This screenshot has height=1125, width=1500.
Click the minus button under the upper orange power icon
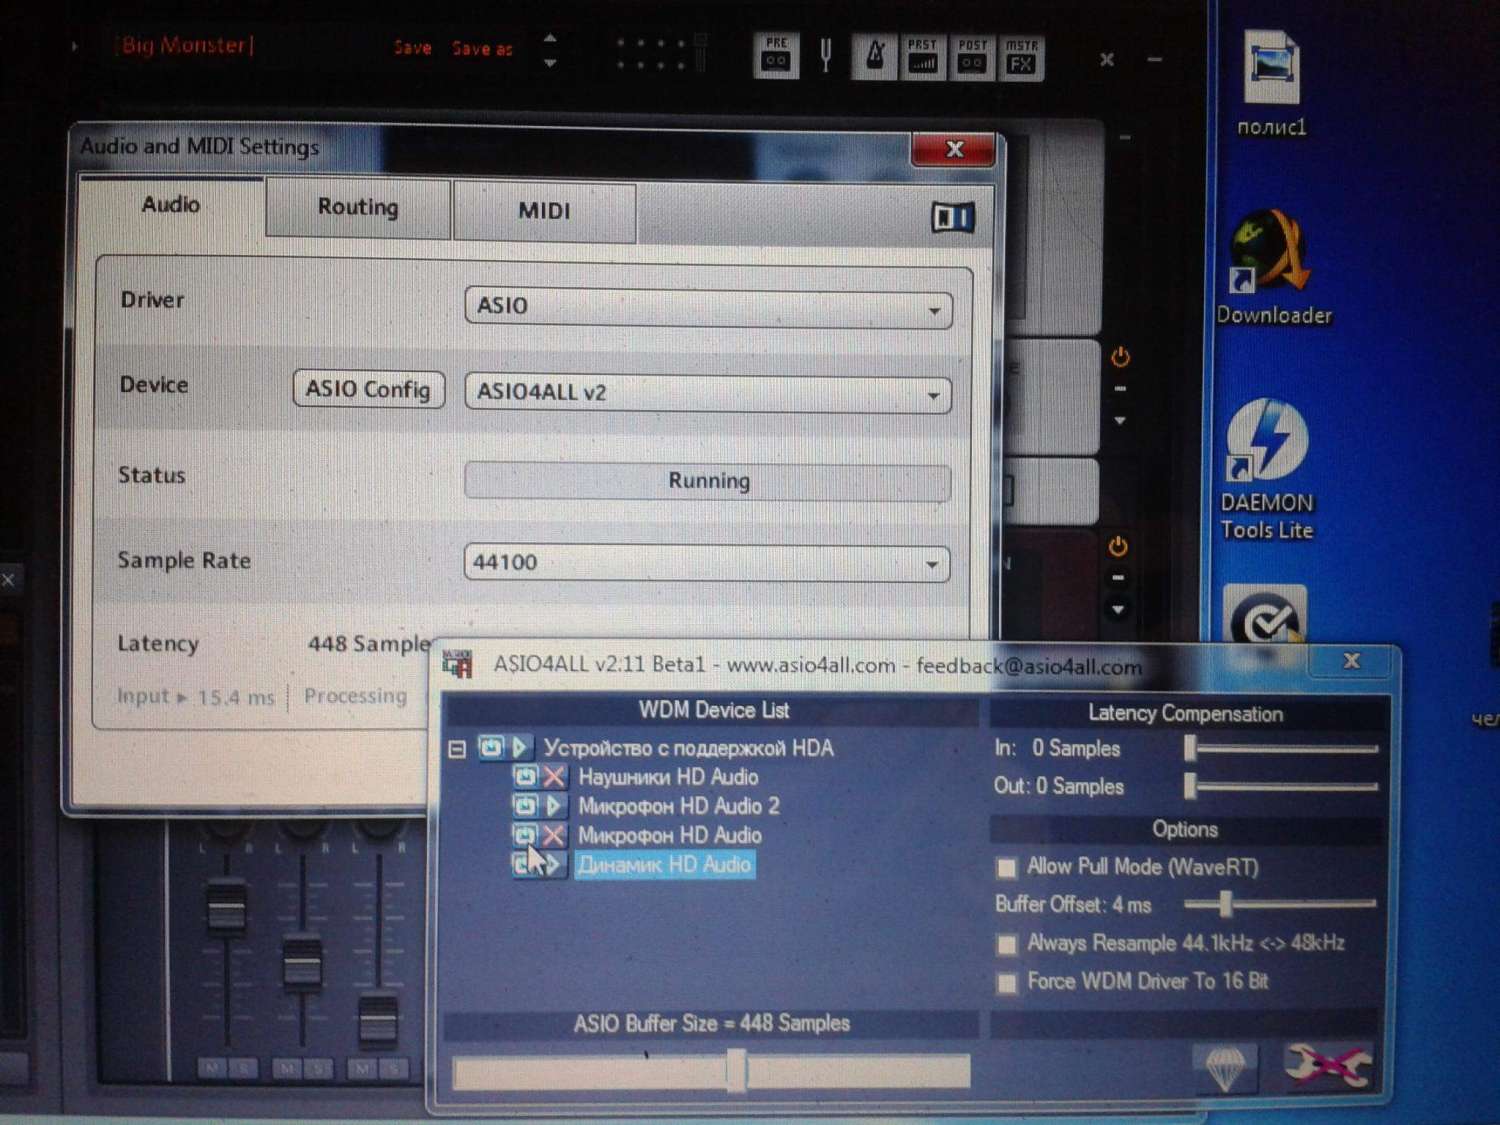tap(1120, 389)
